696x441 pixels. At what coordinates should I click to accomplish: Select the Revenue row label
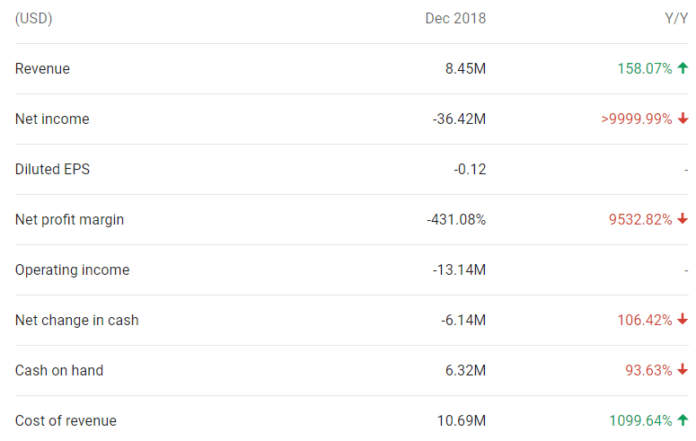pos(42,69)
